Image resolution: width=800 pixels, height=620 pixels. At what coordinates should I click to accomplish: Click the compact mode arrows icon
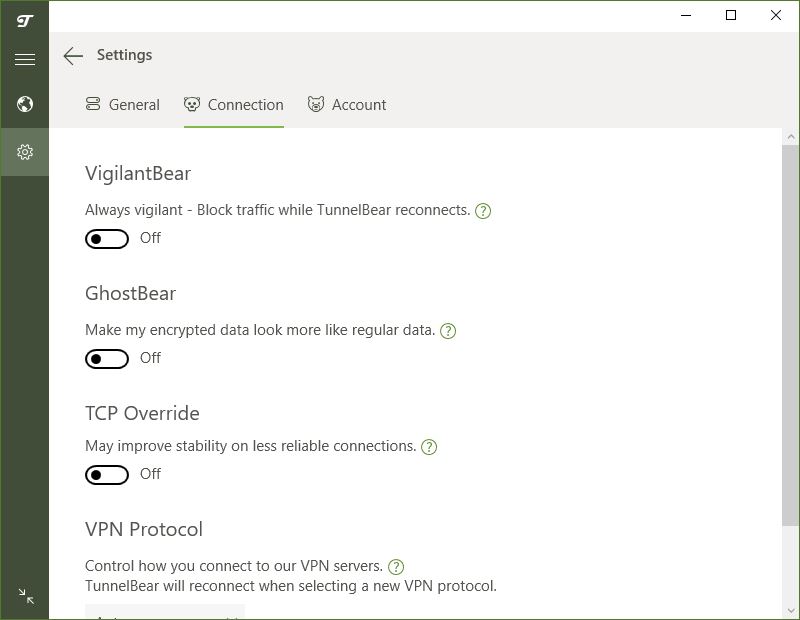(26, 596)
